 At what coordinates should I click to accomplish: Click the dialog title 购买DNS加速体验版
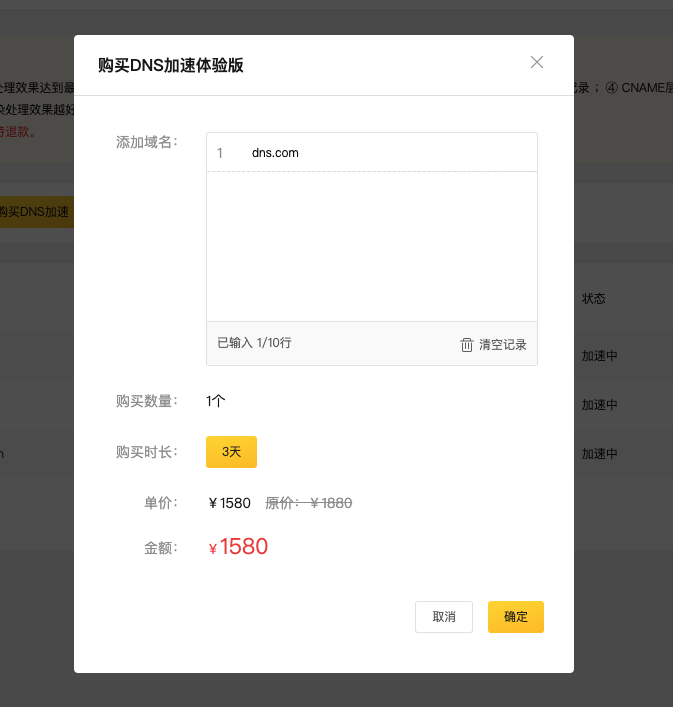pos(170,66)
